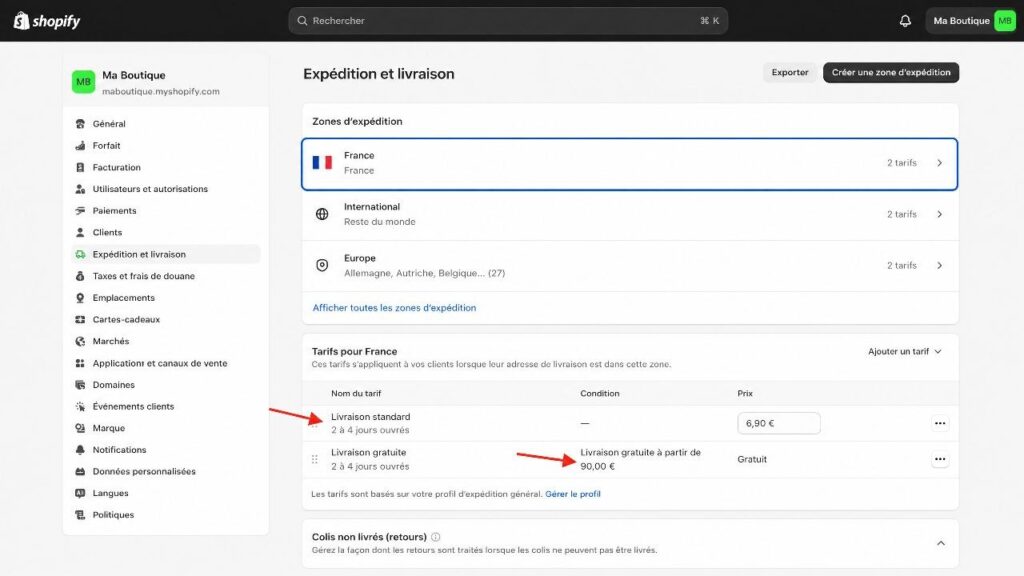Click the Tarifs pour France heading
The width and height of the screenshot is (1024, 576).
(354, 351)
